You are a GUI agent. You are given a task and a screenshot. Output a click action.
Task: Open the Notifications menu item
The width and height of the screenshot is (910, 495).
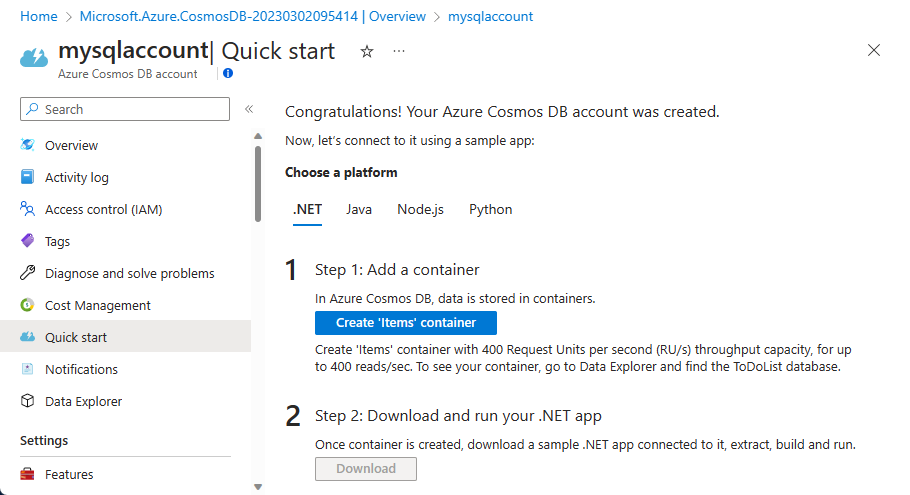(81, 369)
